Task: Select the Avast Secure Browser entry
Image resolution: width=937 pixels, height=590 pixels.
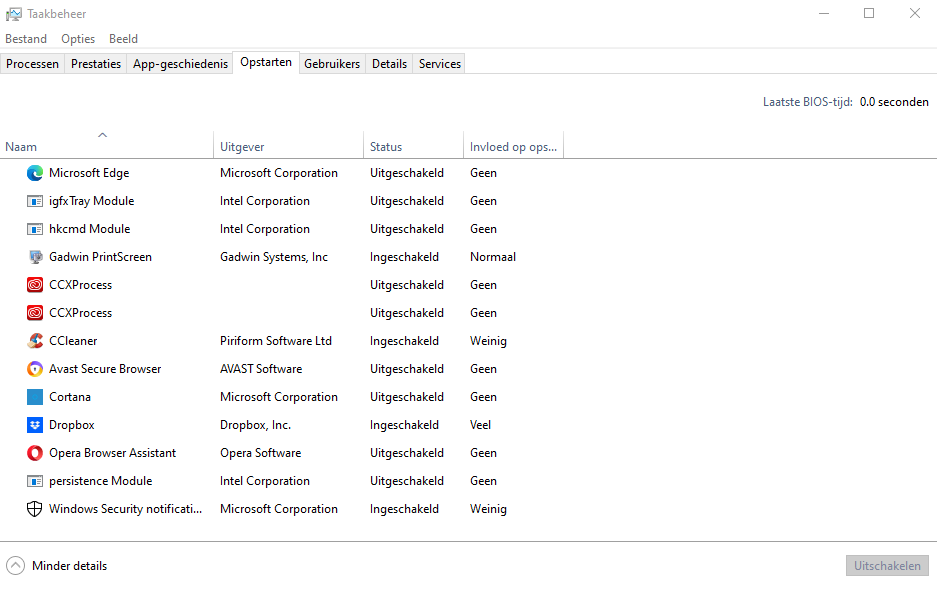Action: coord(105,369)
